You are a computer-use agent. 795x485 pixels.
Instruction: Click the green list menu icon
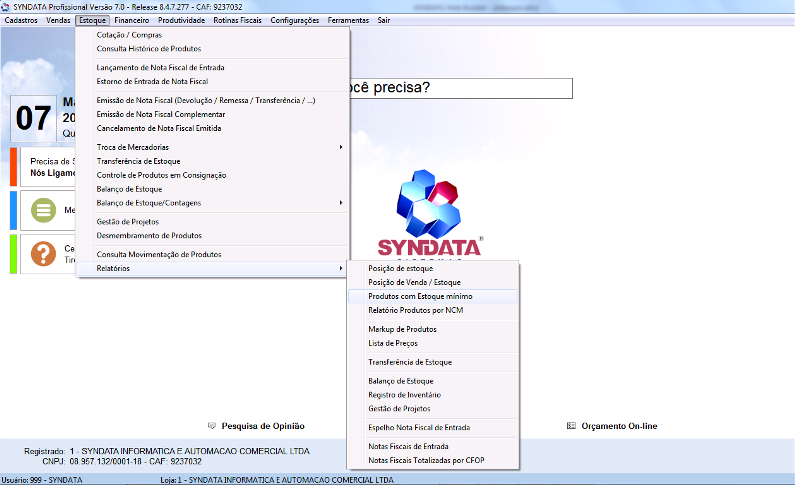pos(44,210)
